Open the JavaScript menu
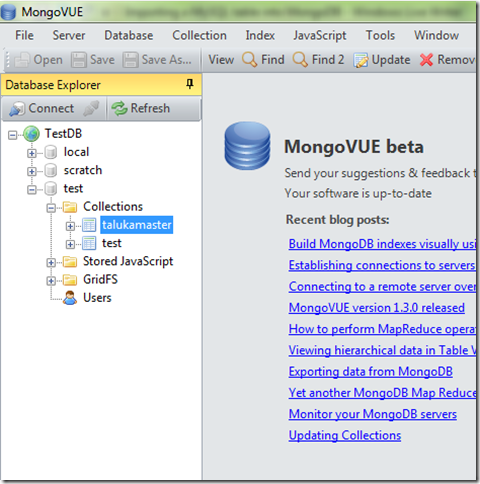 point(320,35)
